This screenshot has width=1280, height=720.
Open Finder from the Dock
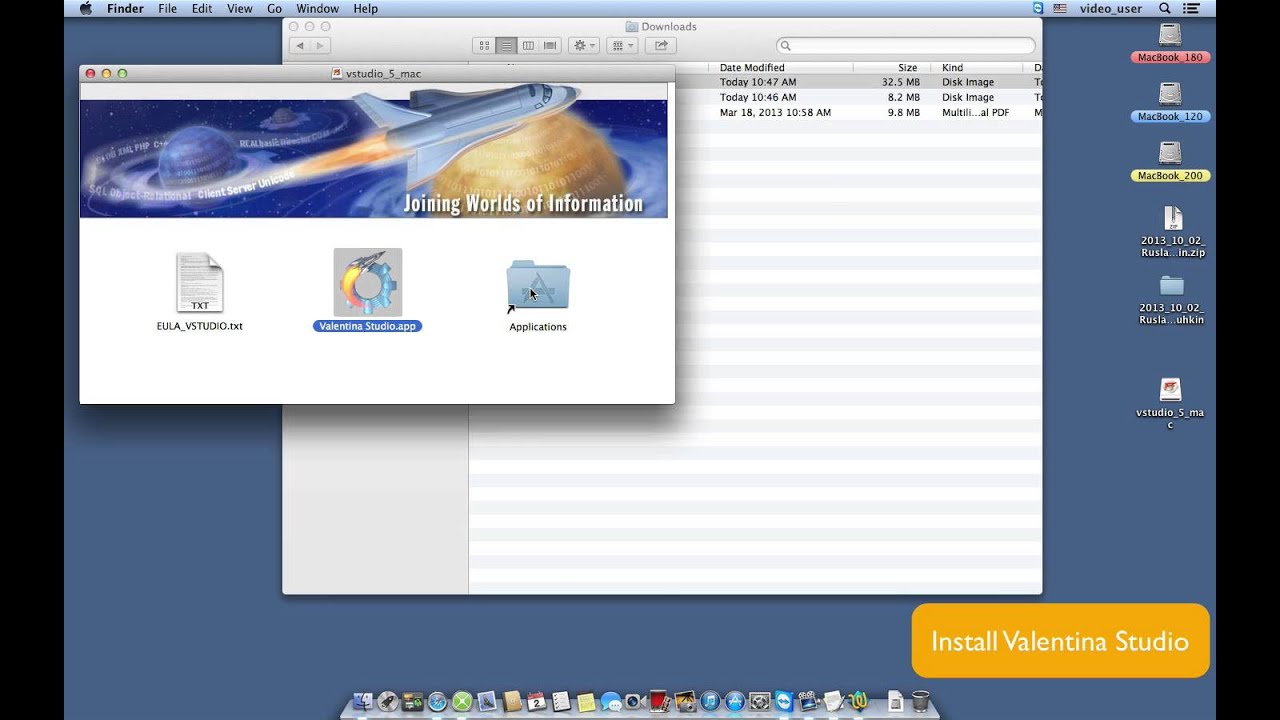(x=363, y=702)
